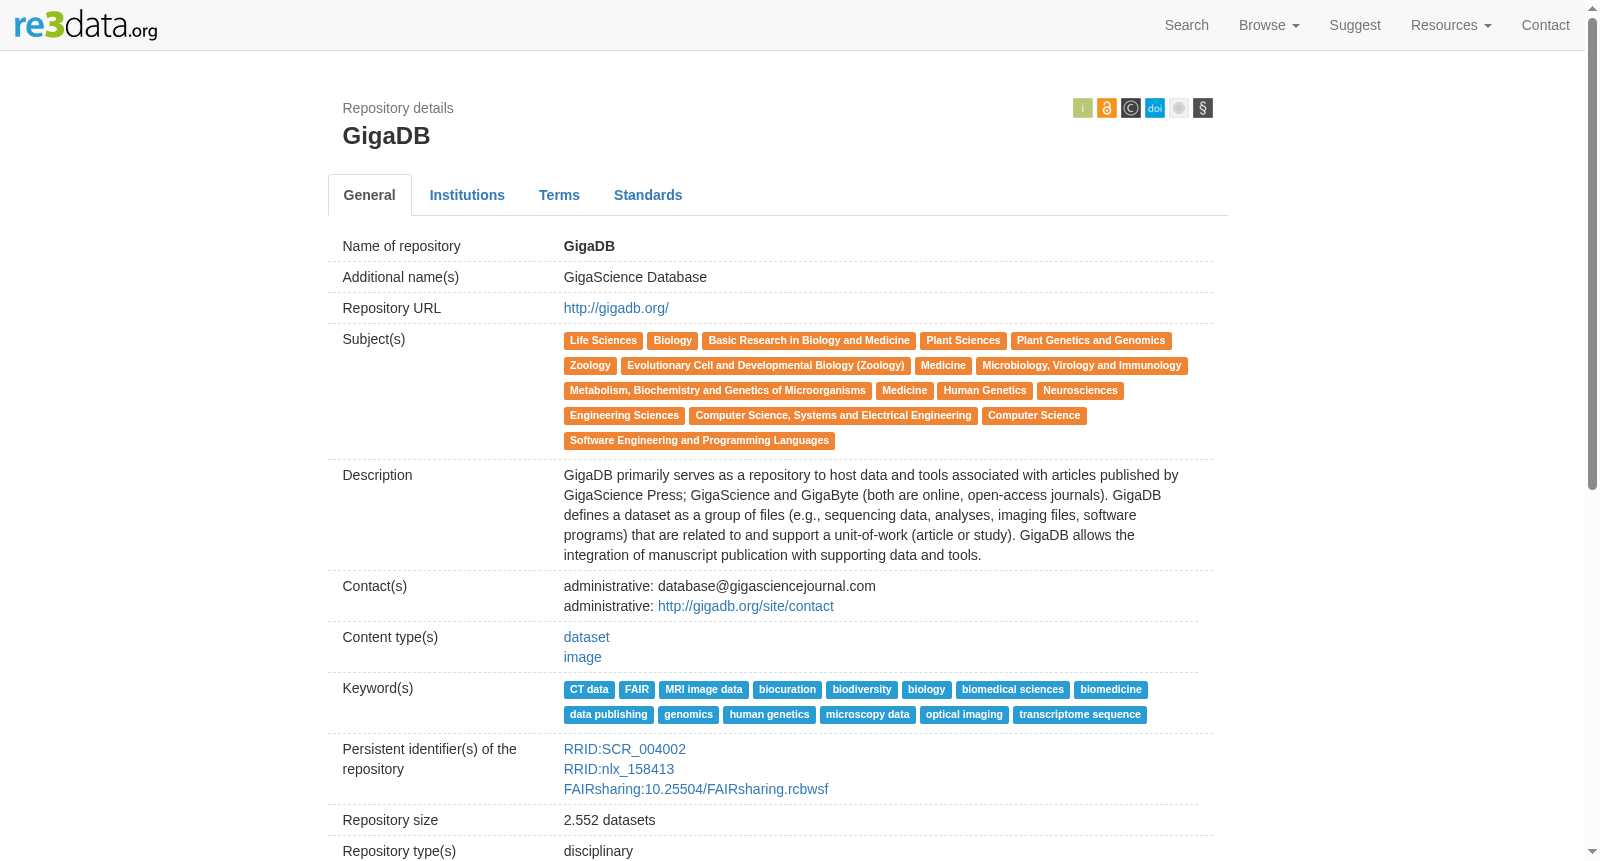The height and width of the screenshot is (861, 1600).
Task: Click the Engineering Sciences subject tag
Action: (624, 416)
